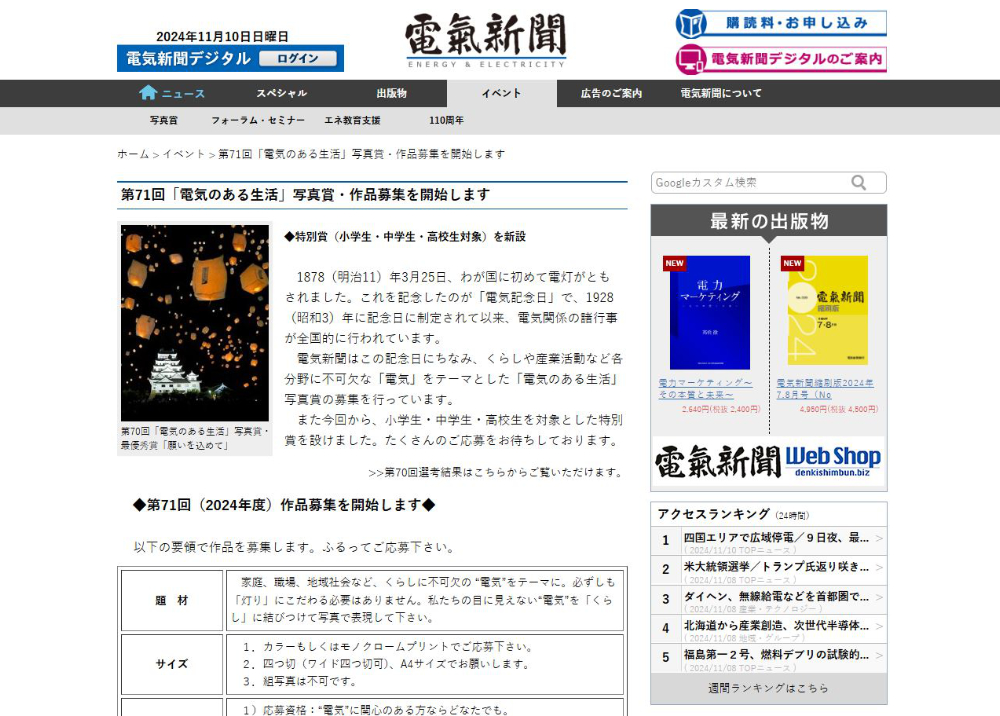Click the ホーム breadcrumb link
The width and height of the screenshot is (1000, 716).
[133, 154]
